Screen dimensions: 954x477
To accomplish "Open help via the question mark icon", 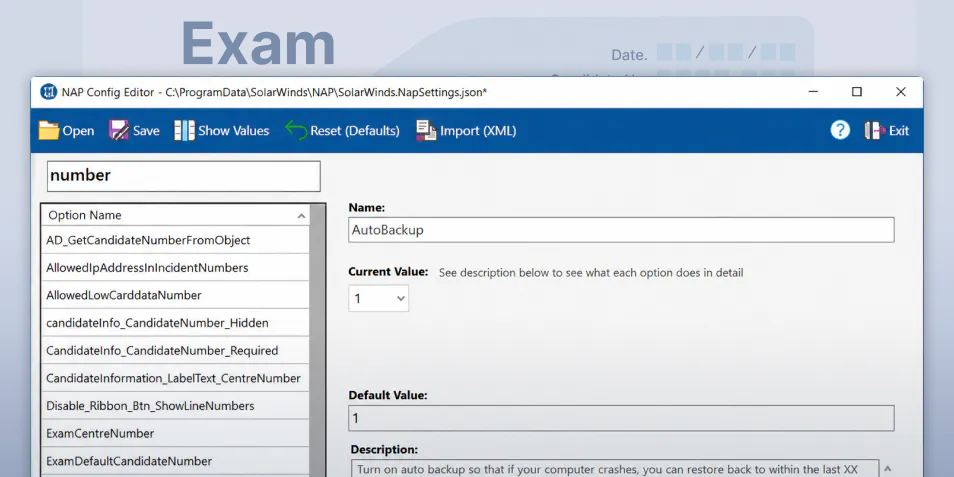I will coord(840,130).
